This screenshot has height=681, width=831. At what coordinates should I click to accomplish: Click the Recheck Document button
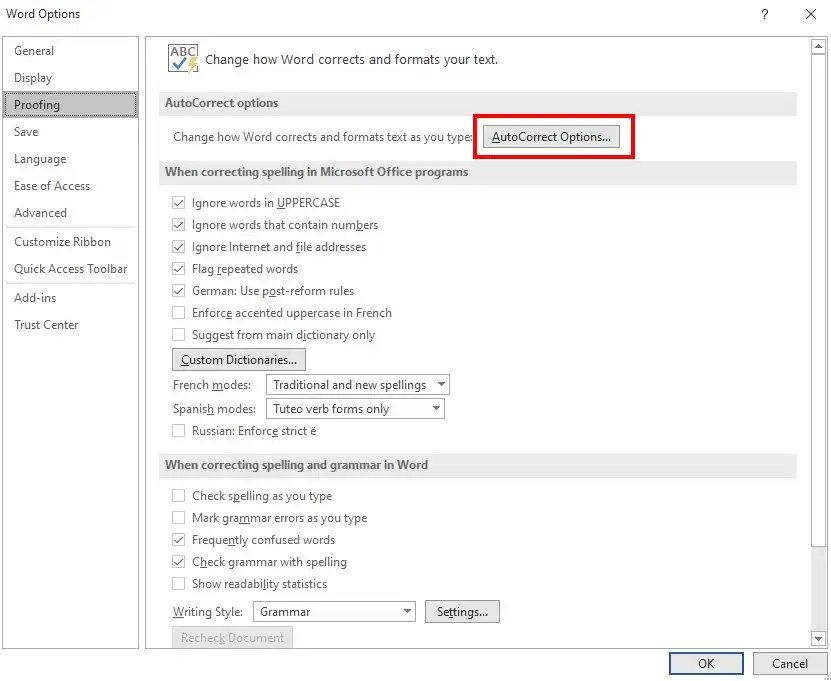click(232, 638)
